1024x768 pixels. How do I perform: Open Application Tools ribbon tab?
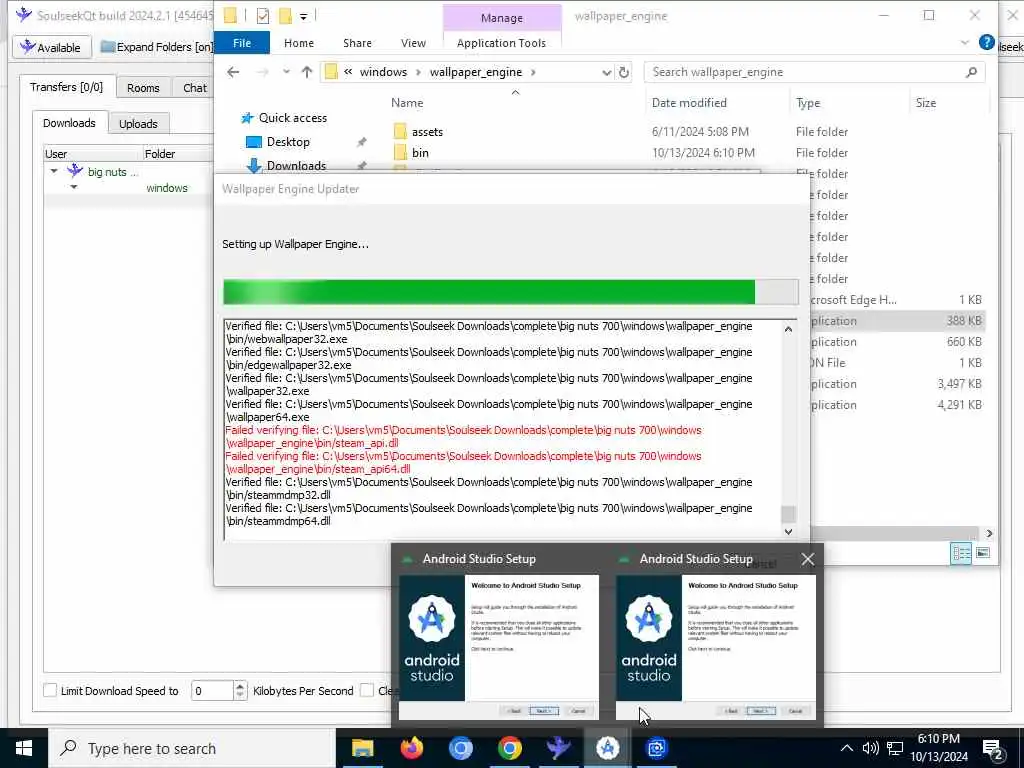(501, 43)
